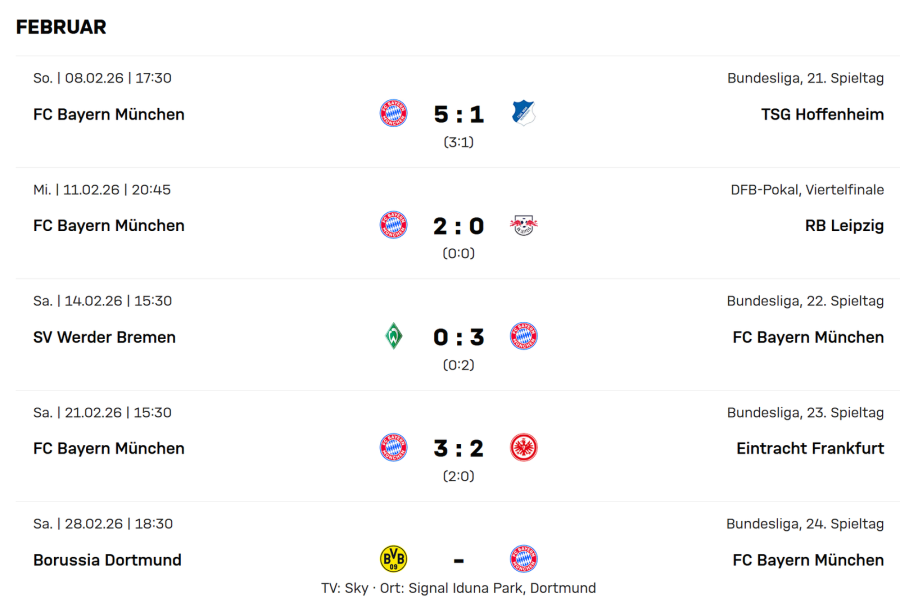Open the 2 : 0 cup result

(x=459, y=226)
